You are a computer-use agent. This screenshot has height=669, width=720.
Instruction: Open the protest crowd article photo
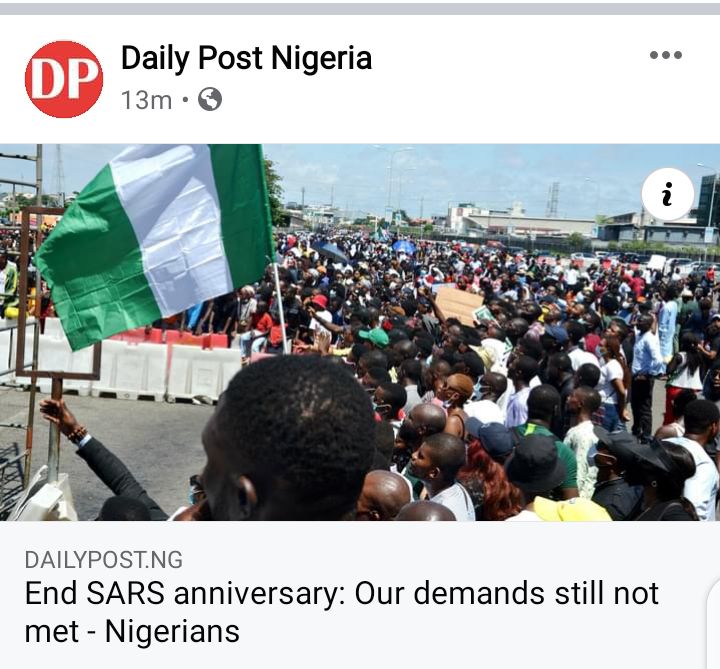point(360,332)
